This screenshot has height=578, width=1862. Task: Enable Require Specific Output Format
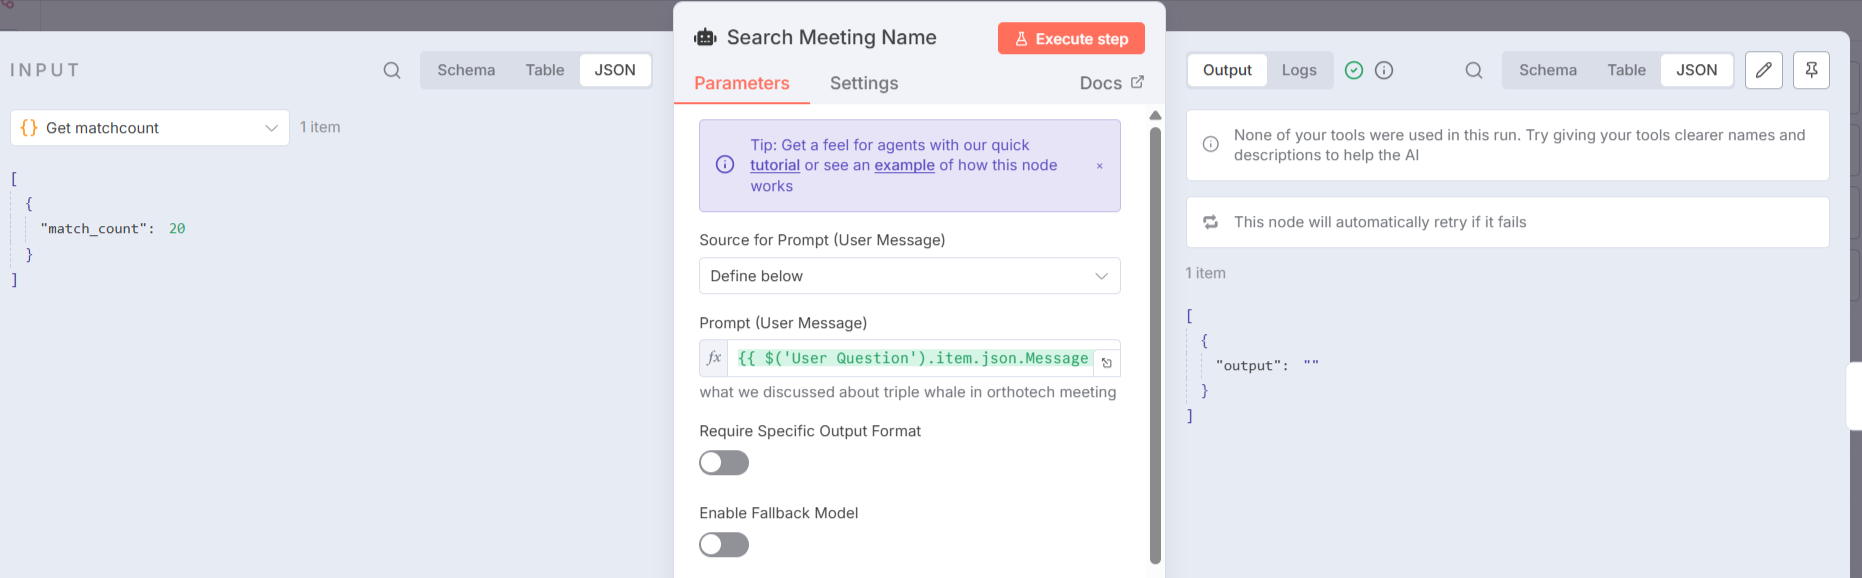(x=724, y=463)
